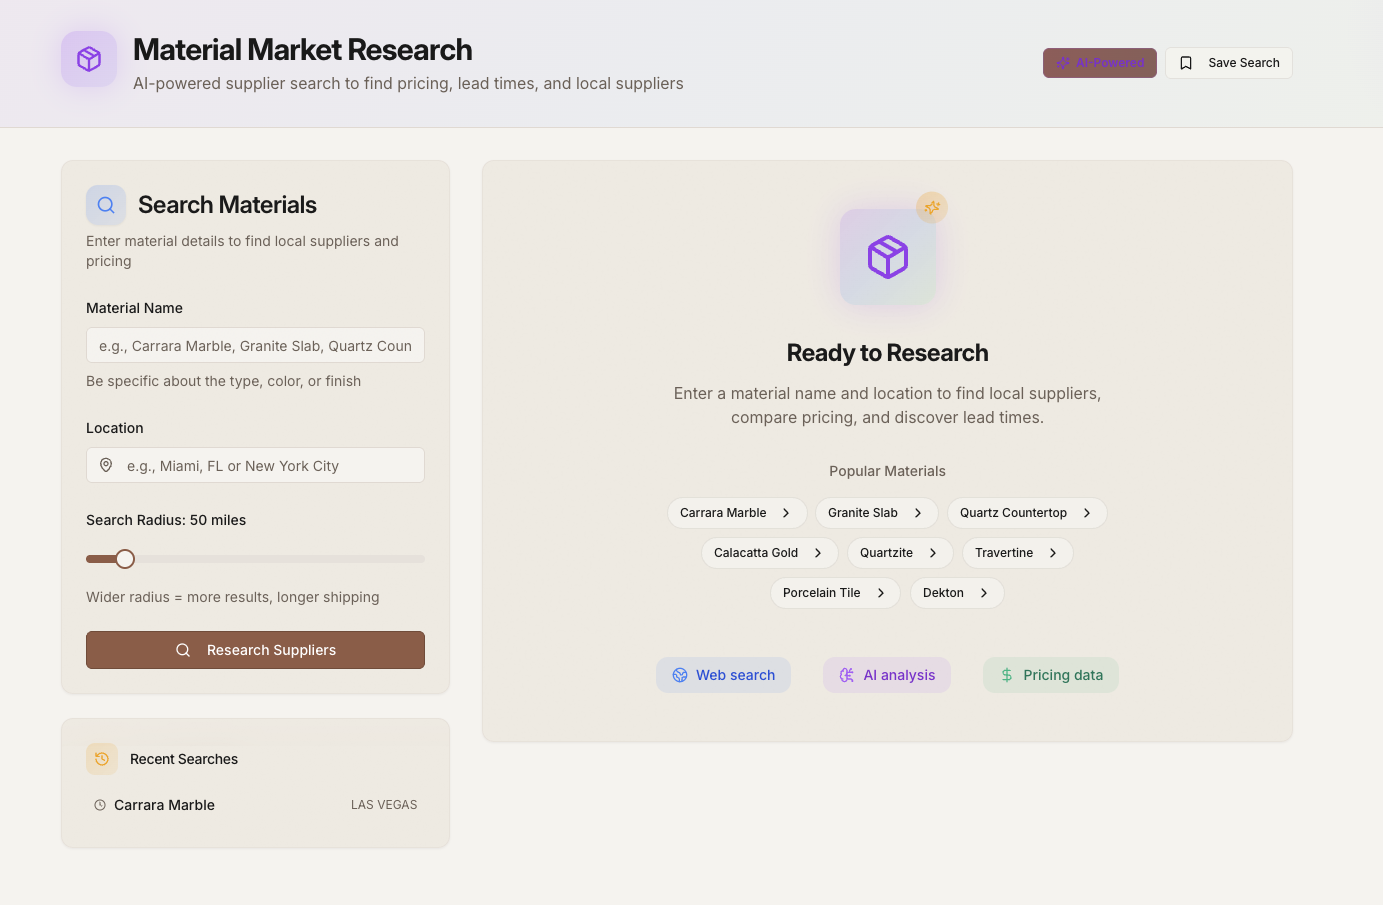Click the globe icon in Web search
This screenshot has height=905, width=1383.
tap(680, 675)
